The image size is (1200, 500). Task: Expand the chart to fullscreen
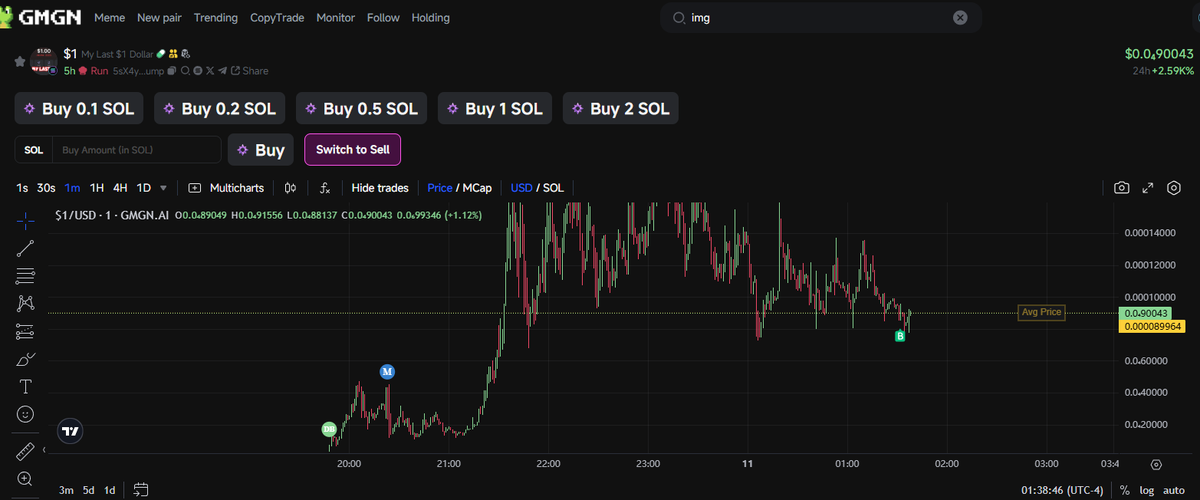tap(1148, 188)
